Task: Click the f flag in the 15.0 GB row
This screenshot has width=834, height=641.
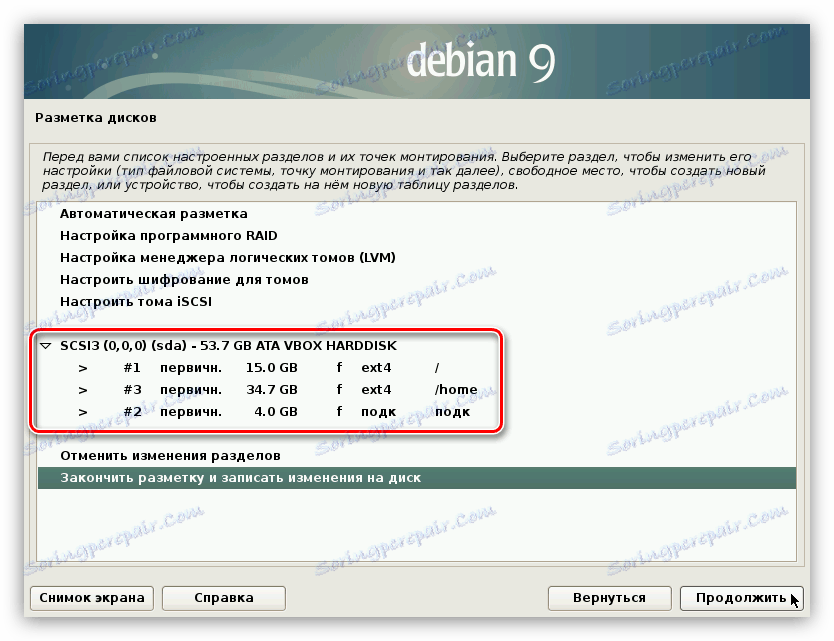Action: (339, 368)
